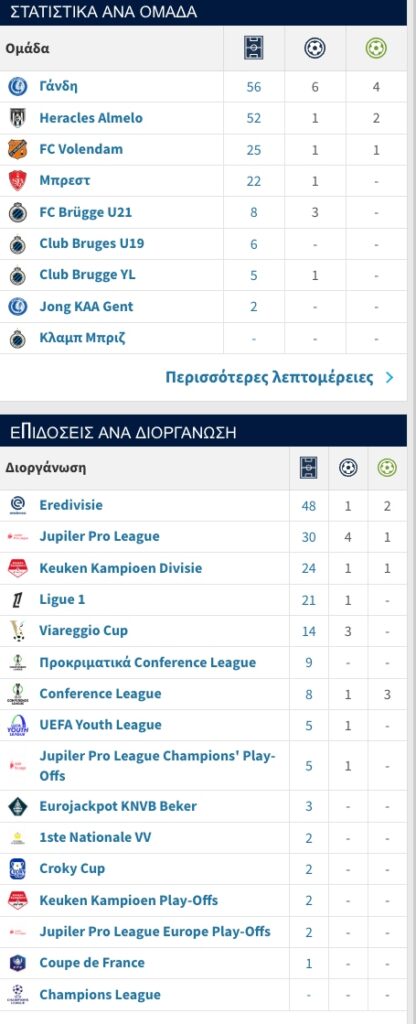Screen dimensions: 416x1024
Task: Click the Eredivisie league logo
Action: click(x=18, y=505)
